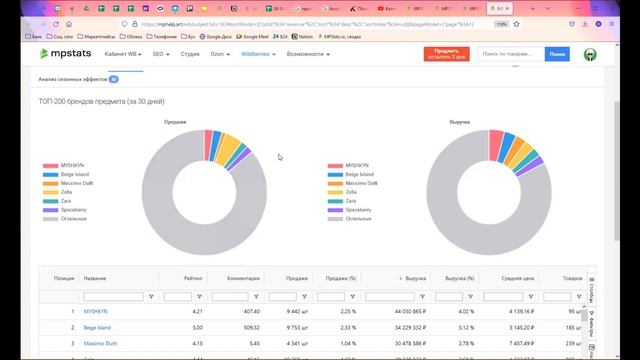Go to browser home page icon
Image resolution: width=640 pixels, height=360 pixels.
coord(69,24)
